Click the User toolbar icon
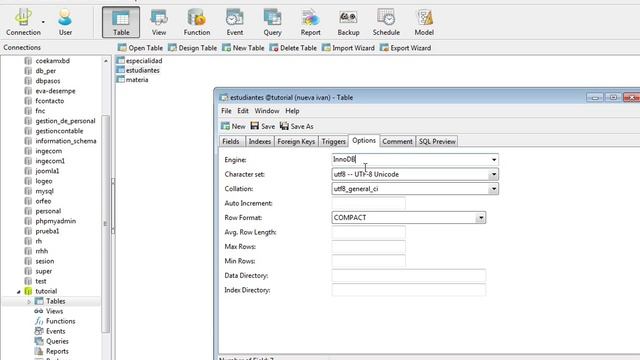Screen dimensions: 640x360 pos(65,22)
